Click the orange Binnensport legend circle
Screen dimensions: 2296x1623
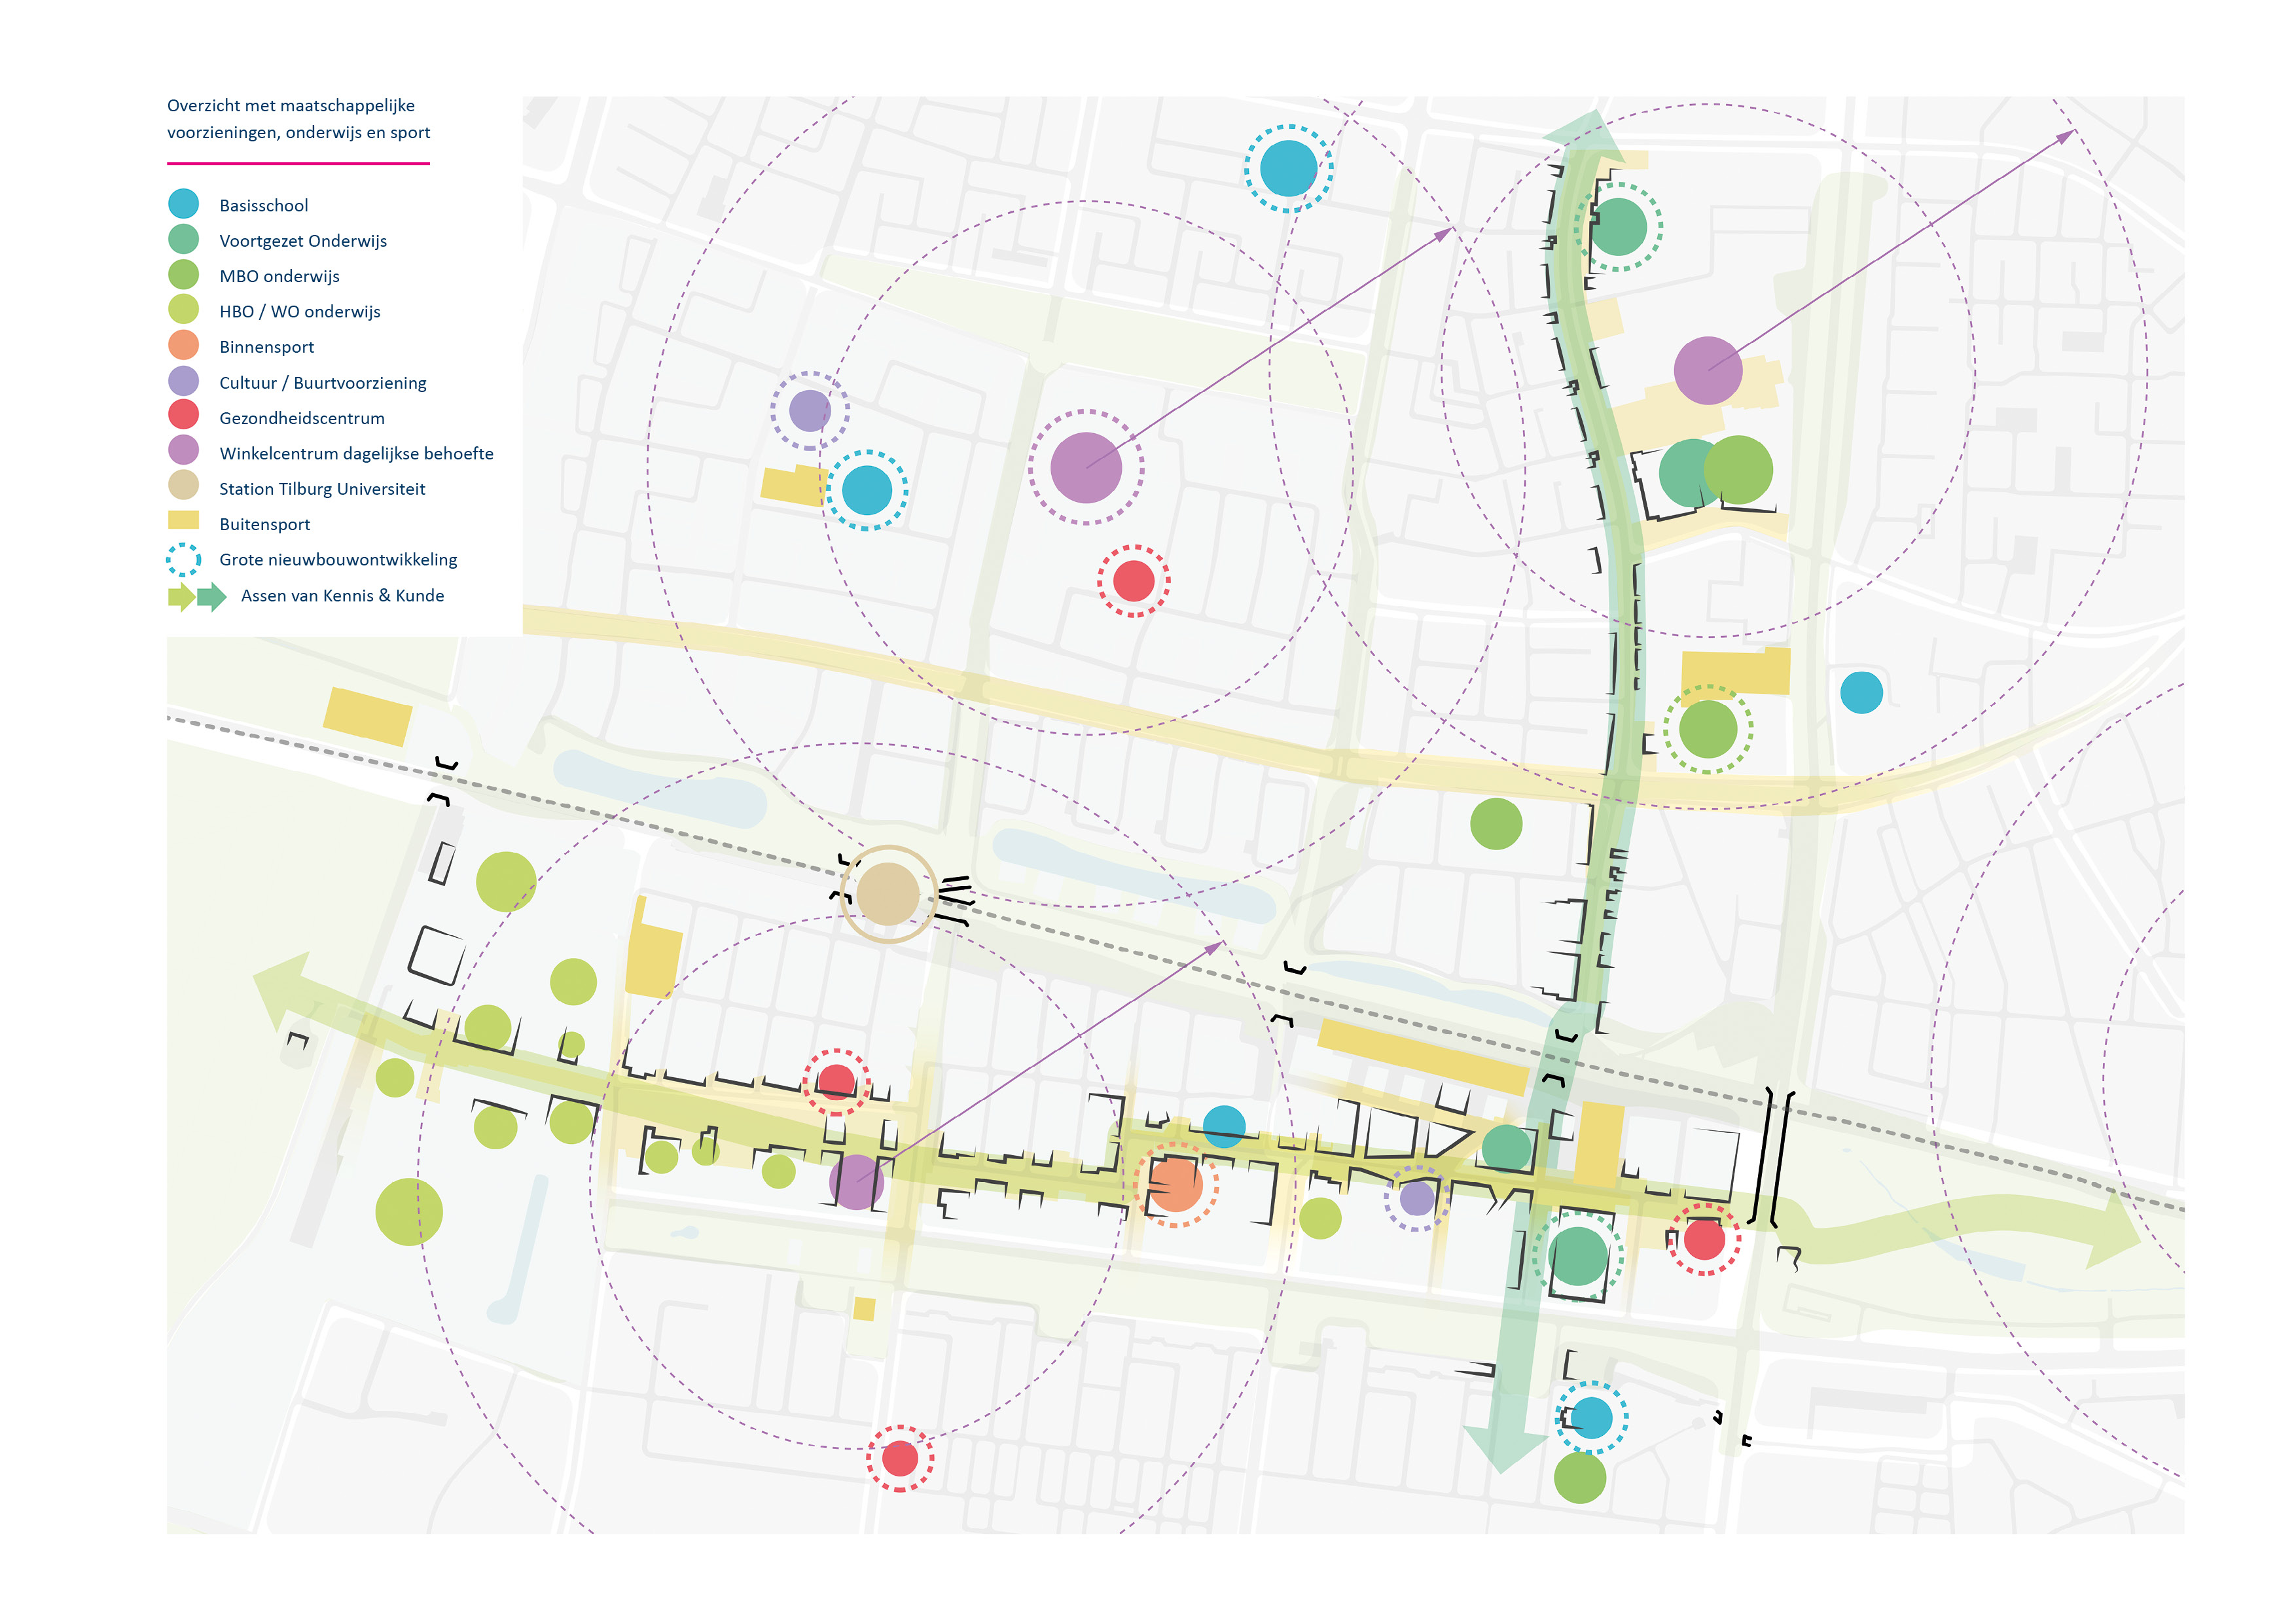point(183,346)
